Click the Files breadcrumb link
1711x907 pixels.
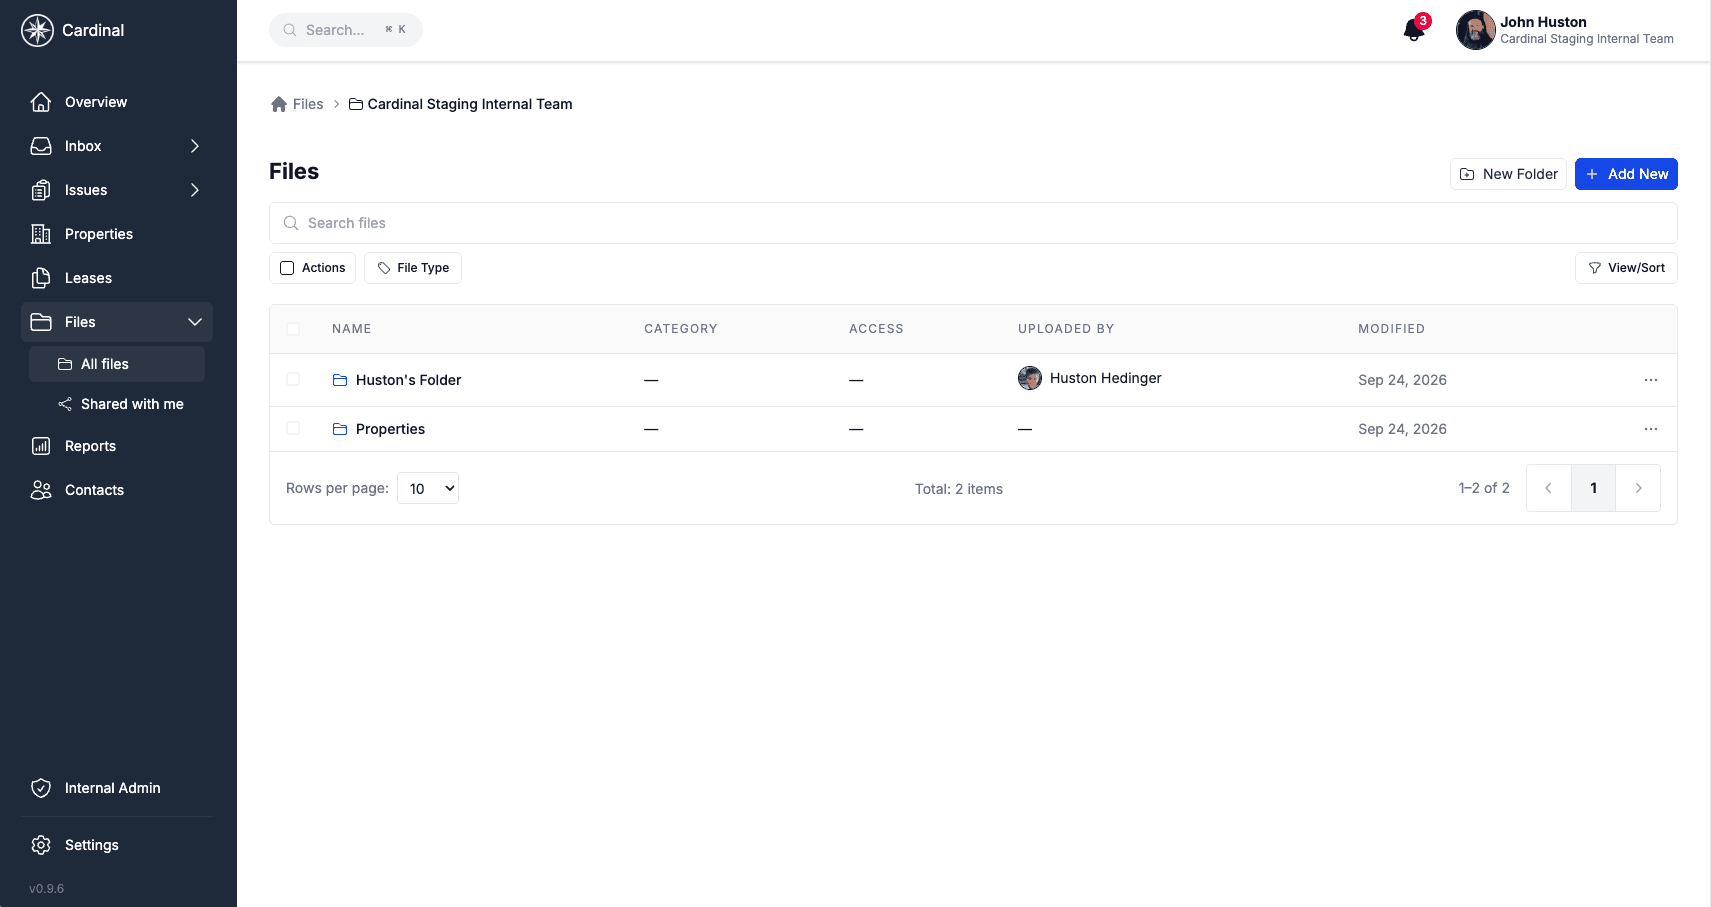click(308, 104)
